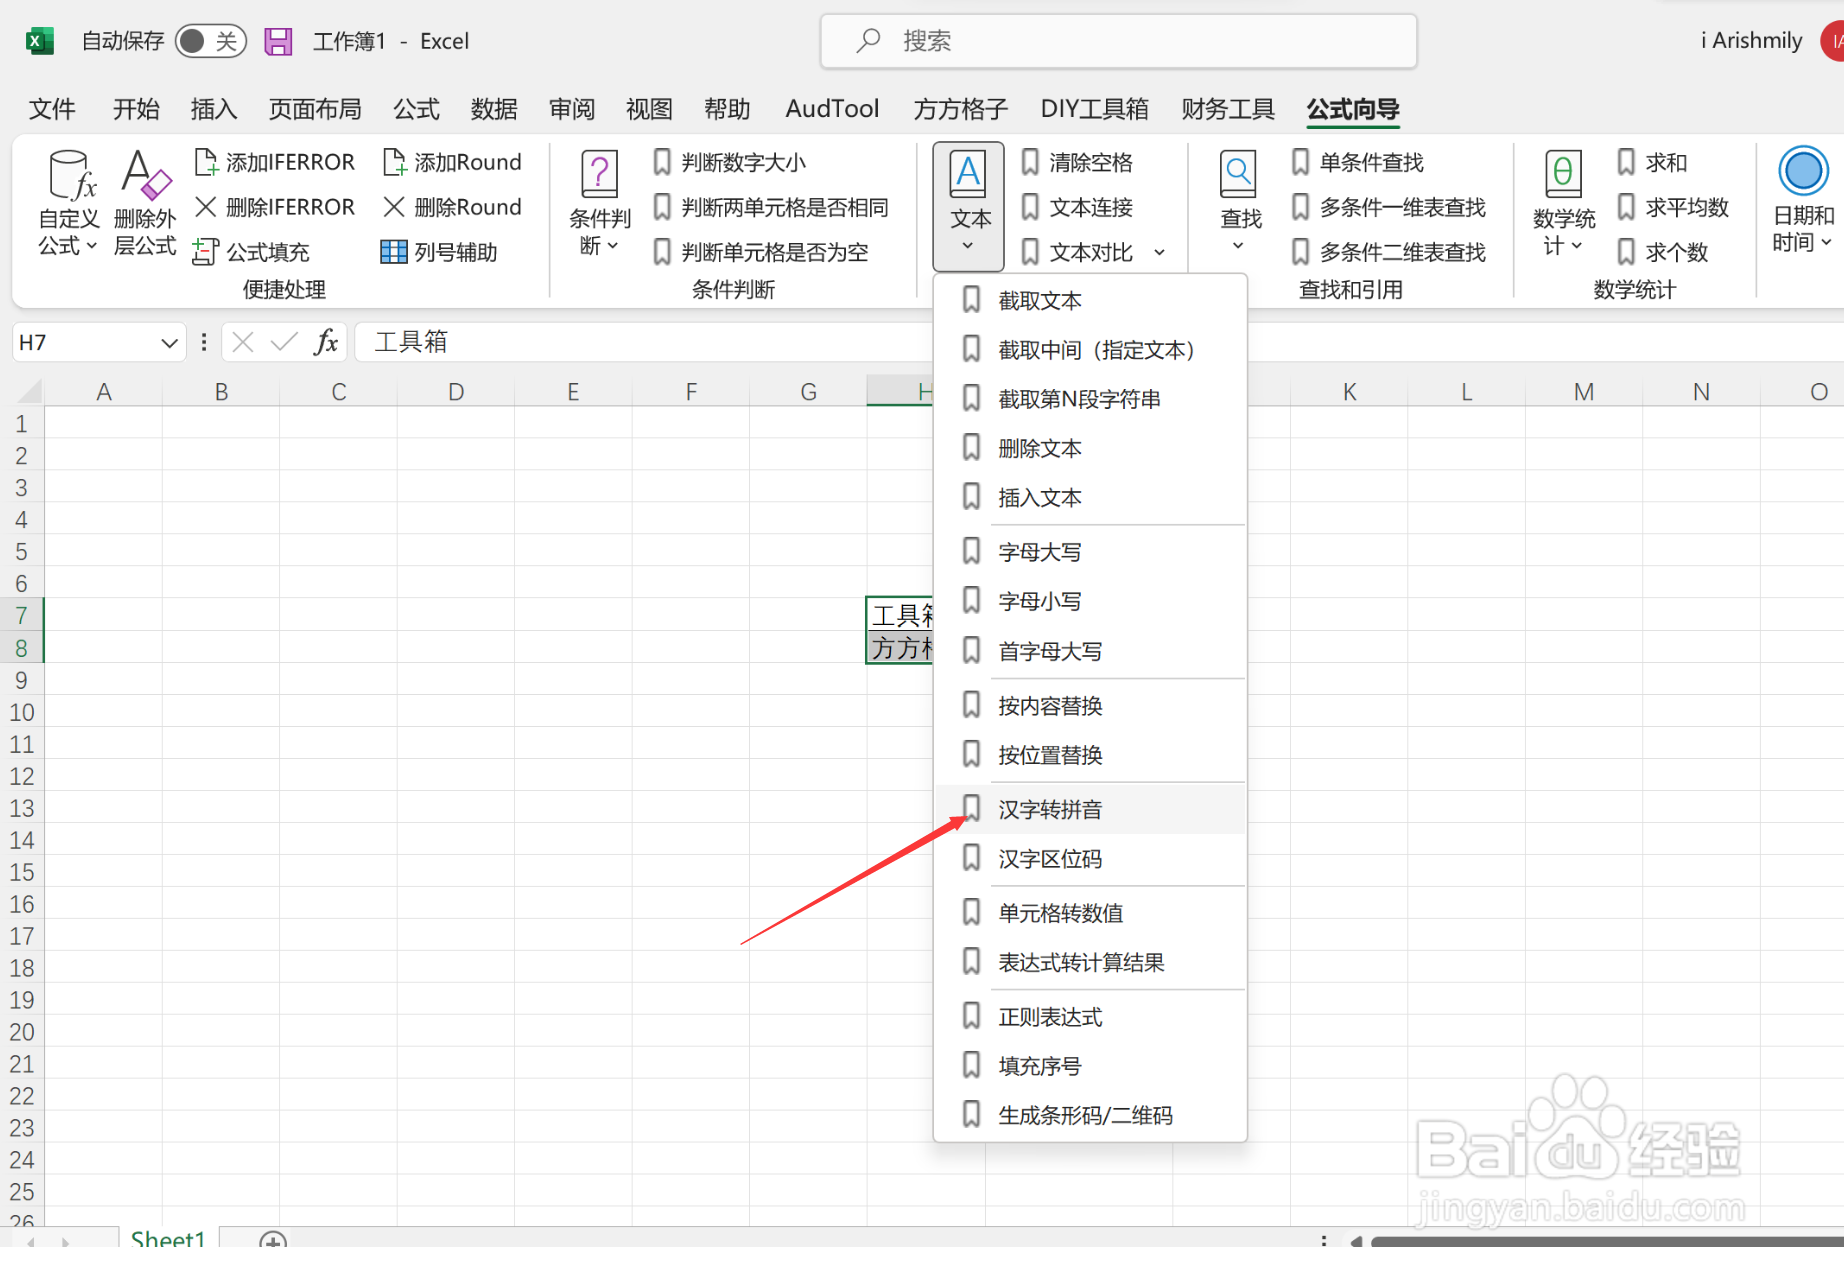Click 列号辅助 button
This screenshot has height=1270, width=1844.
439,252
